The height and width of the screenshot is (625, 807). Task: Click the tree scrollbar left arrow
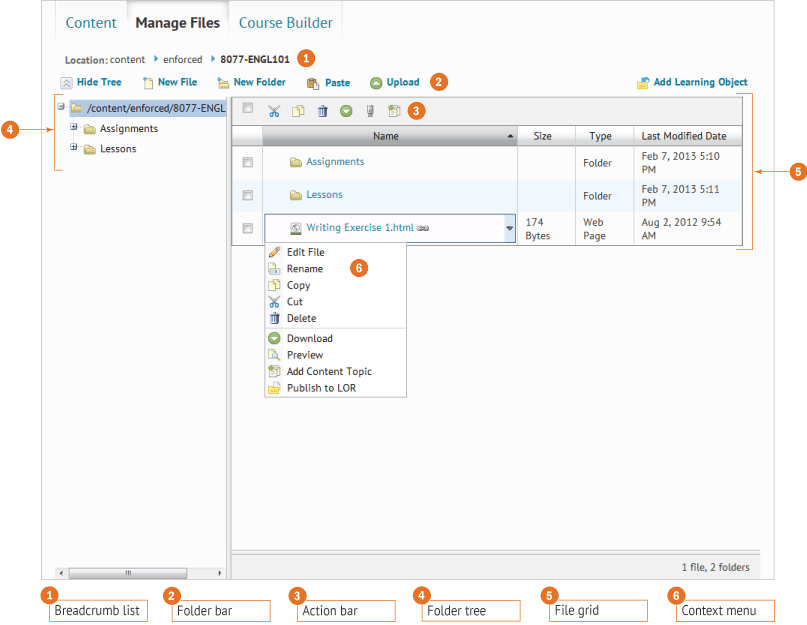[61, 572]
